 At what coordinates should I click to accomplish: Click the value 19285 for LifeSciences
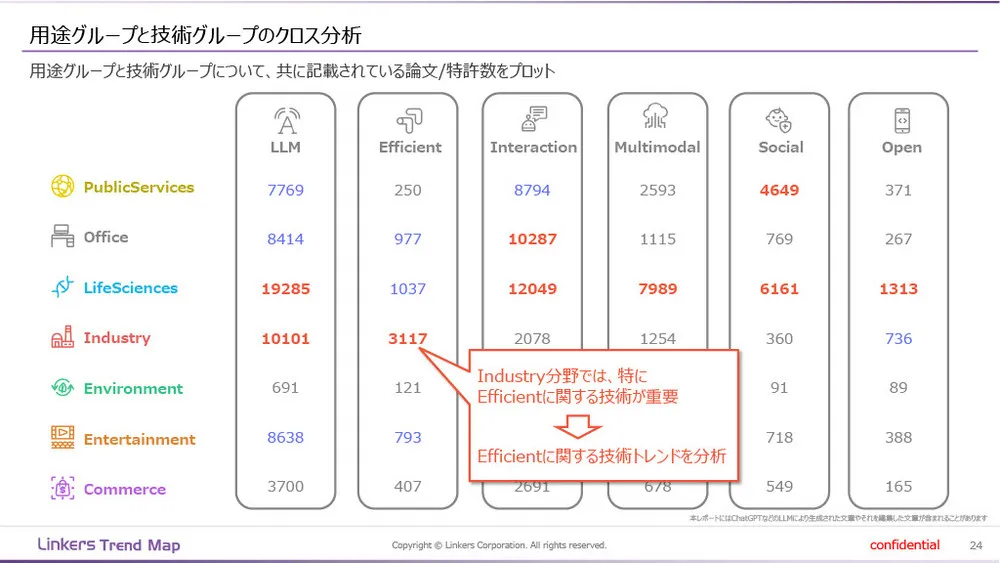tap(286, 289)
